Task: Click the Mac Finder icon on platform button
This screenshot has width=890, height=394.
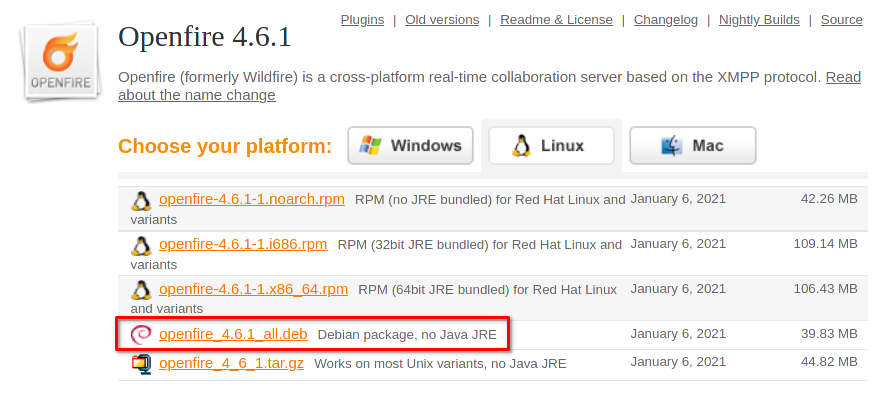Action: pos(671,145)
